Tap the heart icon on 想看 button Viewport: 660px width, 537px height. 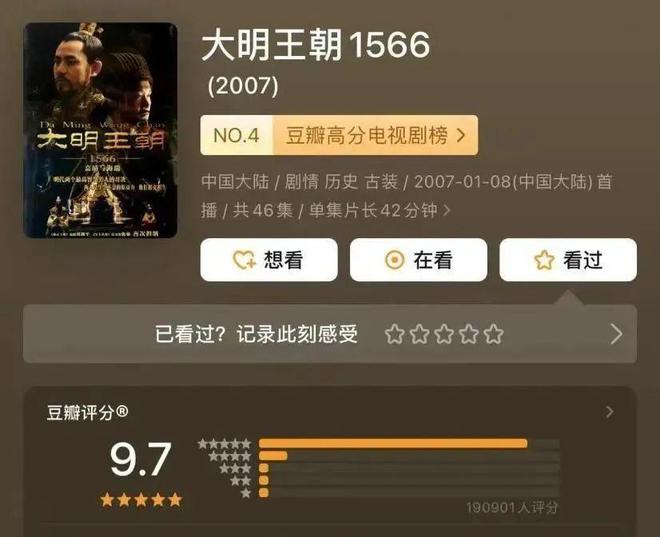point(245,260)
